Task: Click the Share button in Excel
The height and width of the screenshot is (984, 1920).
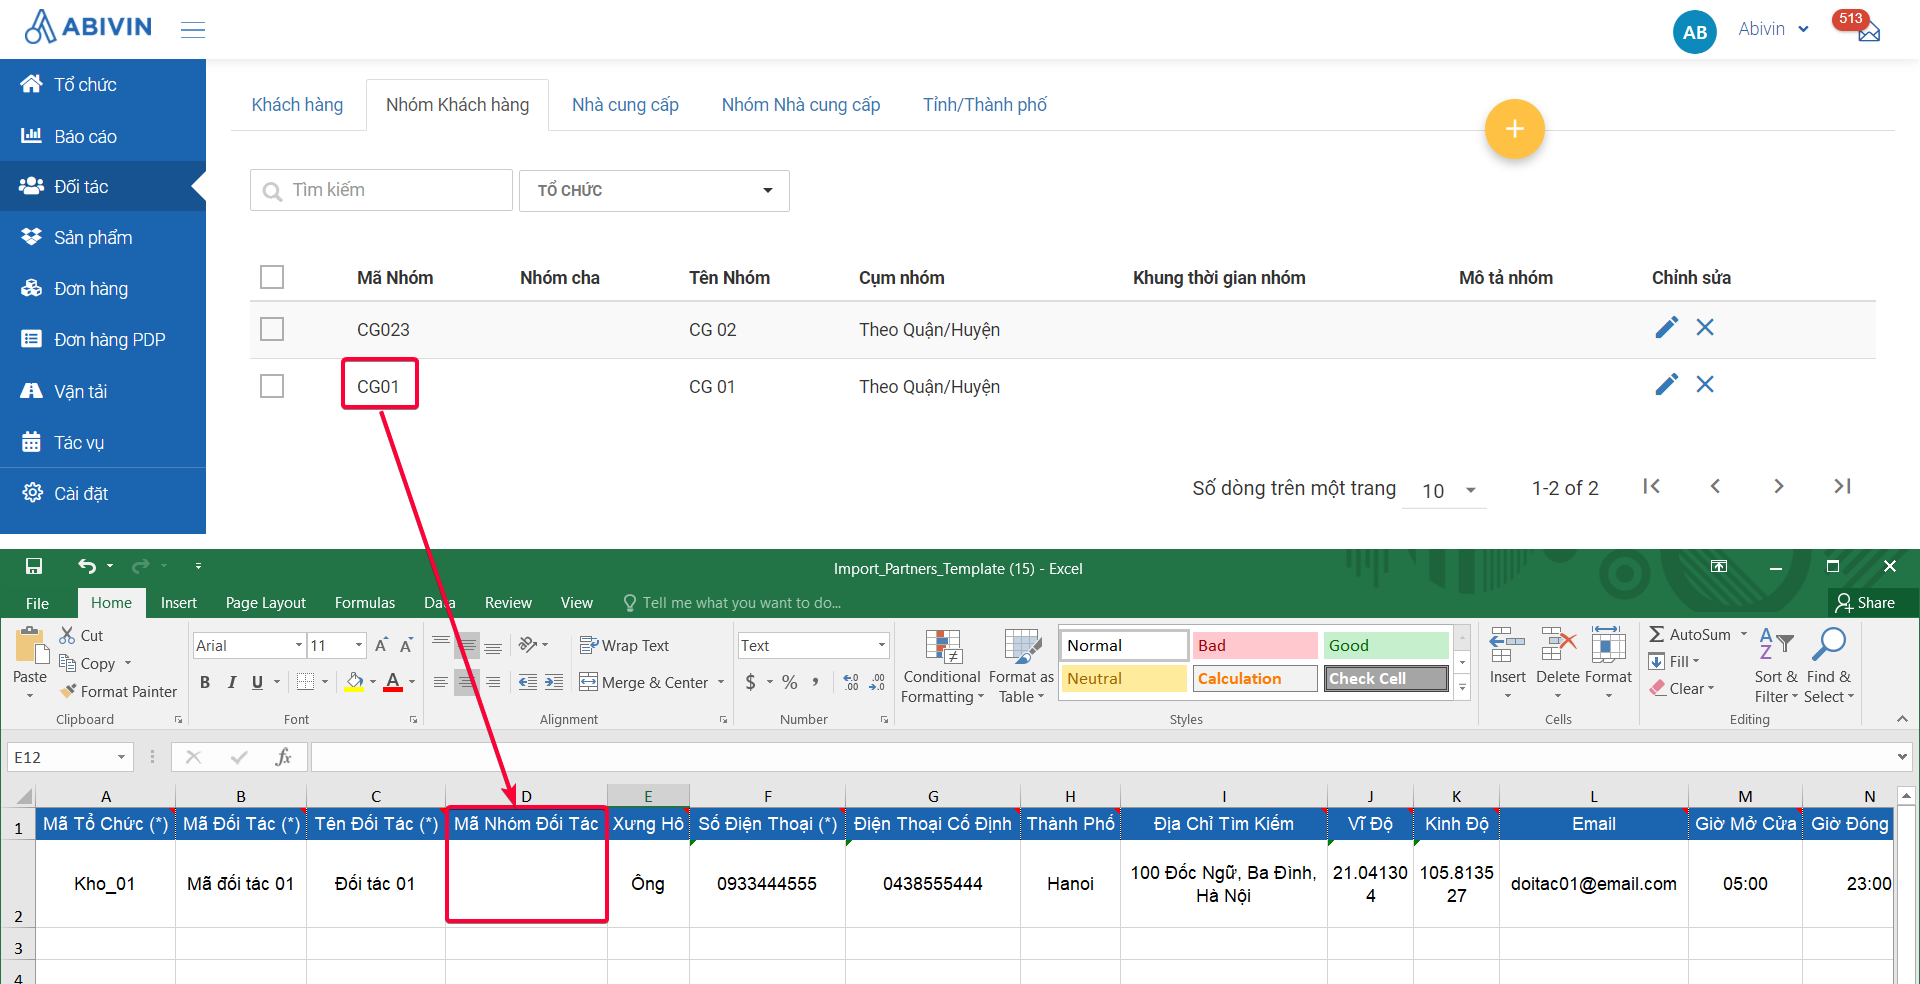Action: tap(1865, 602)
